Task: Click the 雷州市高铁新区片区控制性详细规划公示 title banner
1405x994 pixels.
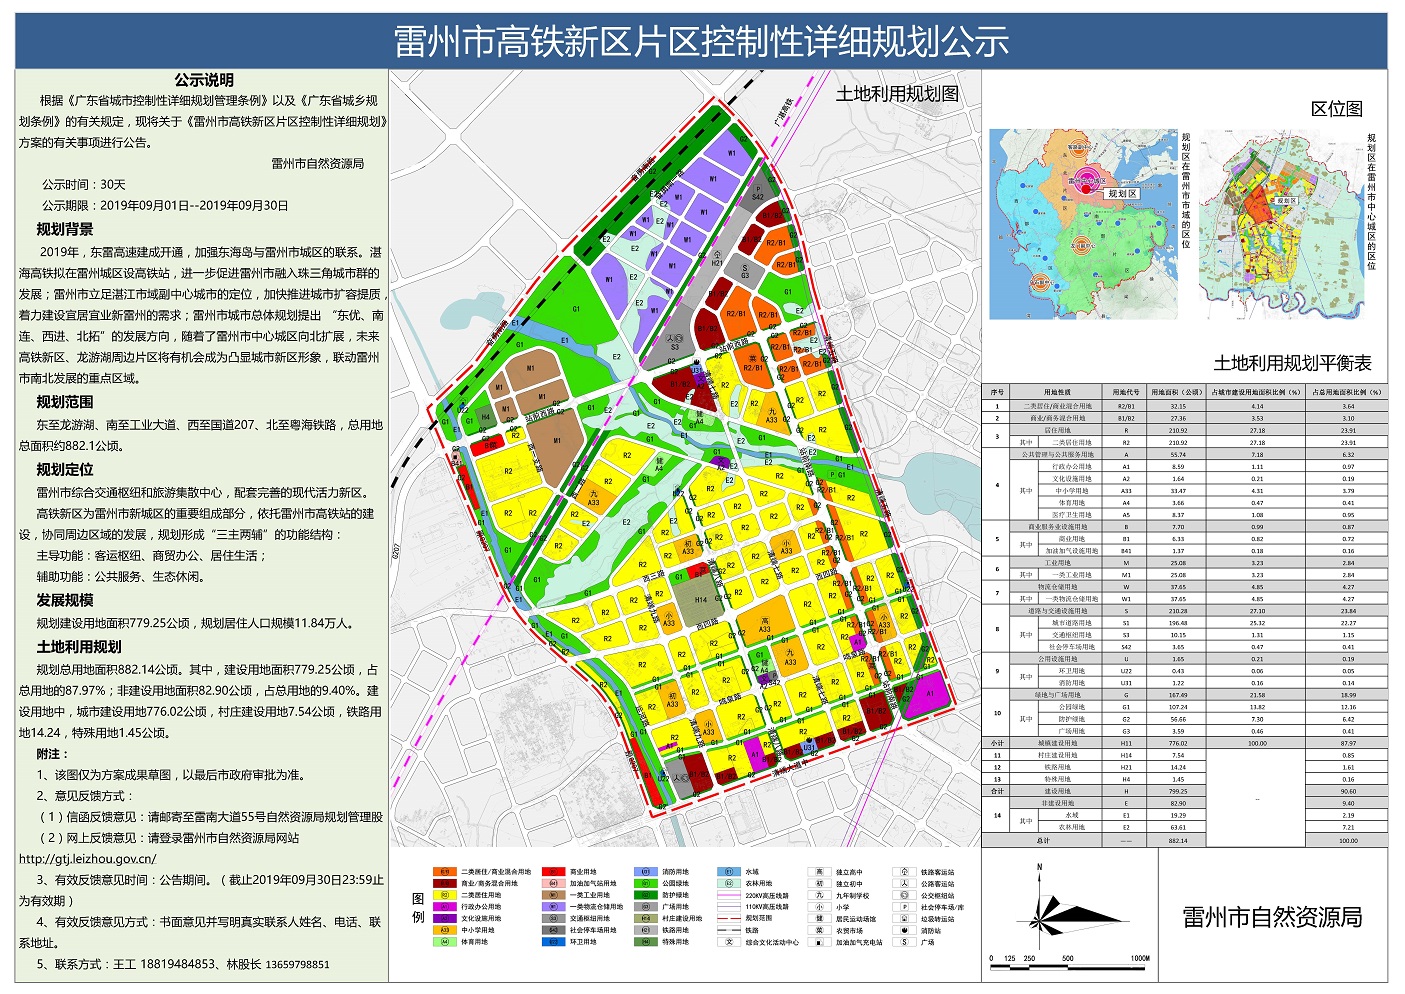Action: click(x=701, y=41)
